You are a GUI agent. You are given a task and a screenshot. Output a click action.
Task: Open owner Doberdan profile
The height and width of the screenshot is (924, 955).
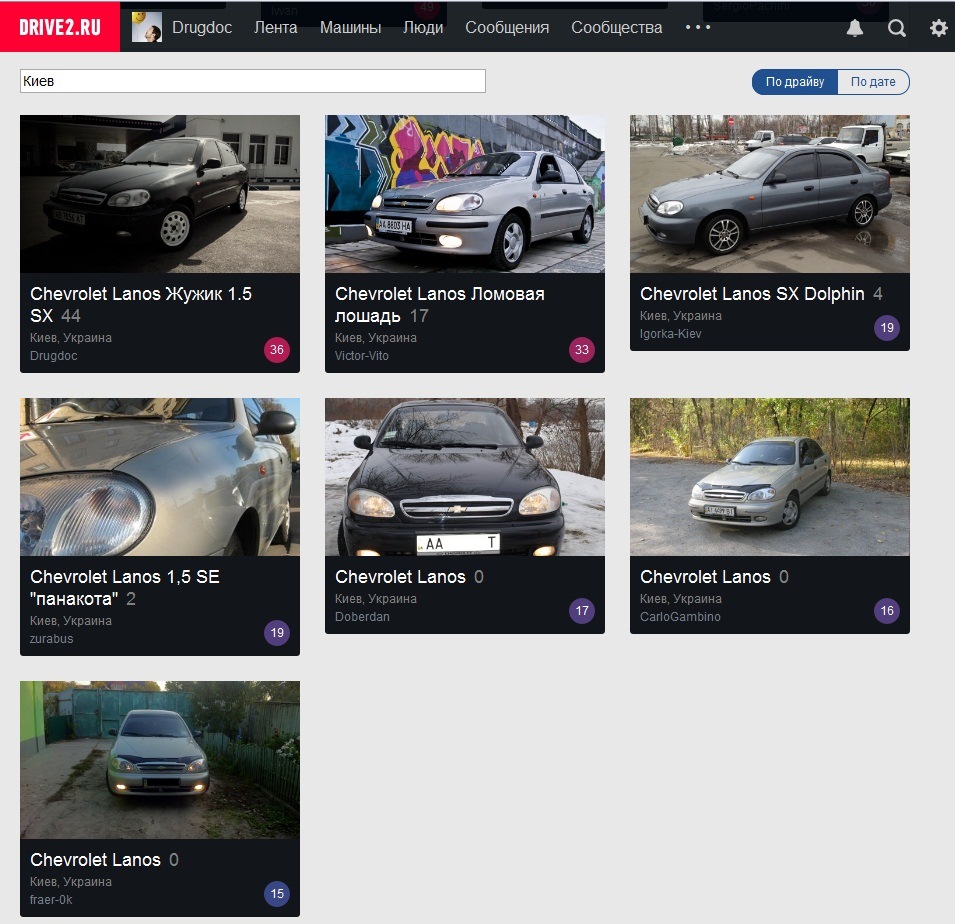coord(362,616)
